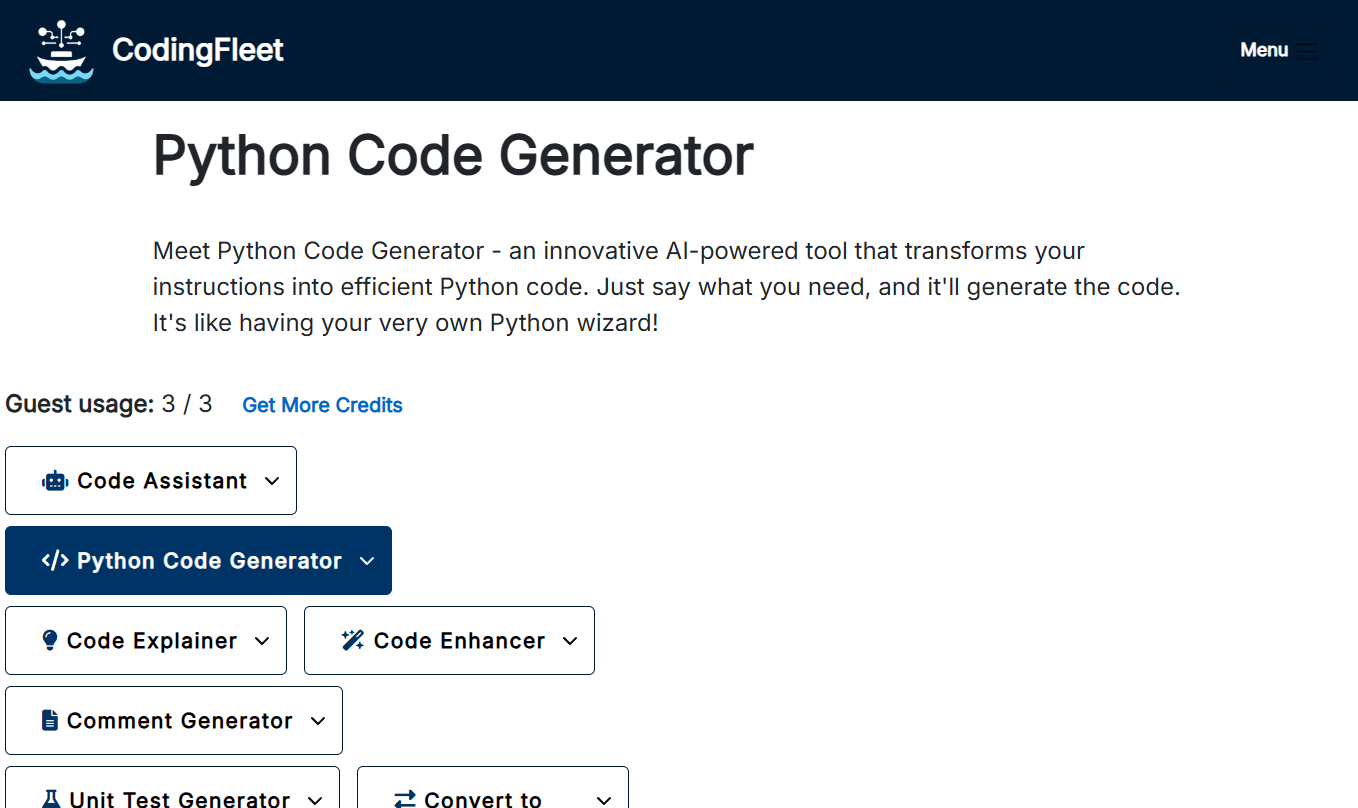Image resolution: width=1358 pixels, height=808 pixels.
Task: Click the document icon on Comment Generator
Action: click(50, 721)
